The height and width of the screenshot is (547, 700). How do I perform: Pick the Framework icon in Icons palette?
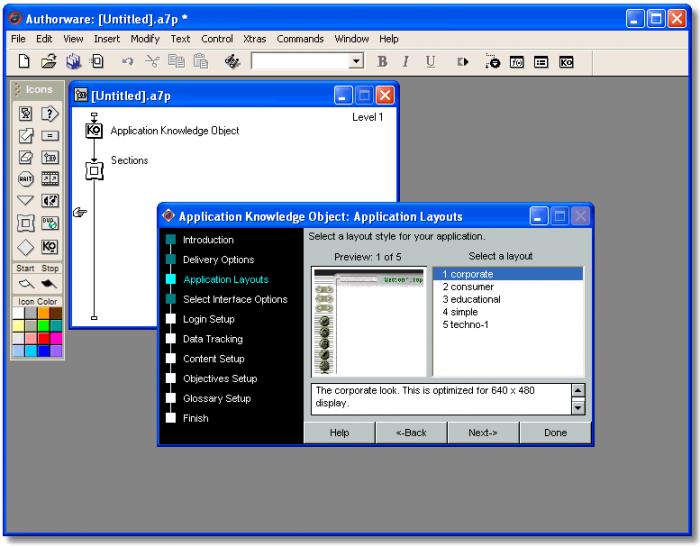pyautogui.click(x=25, y=223)
